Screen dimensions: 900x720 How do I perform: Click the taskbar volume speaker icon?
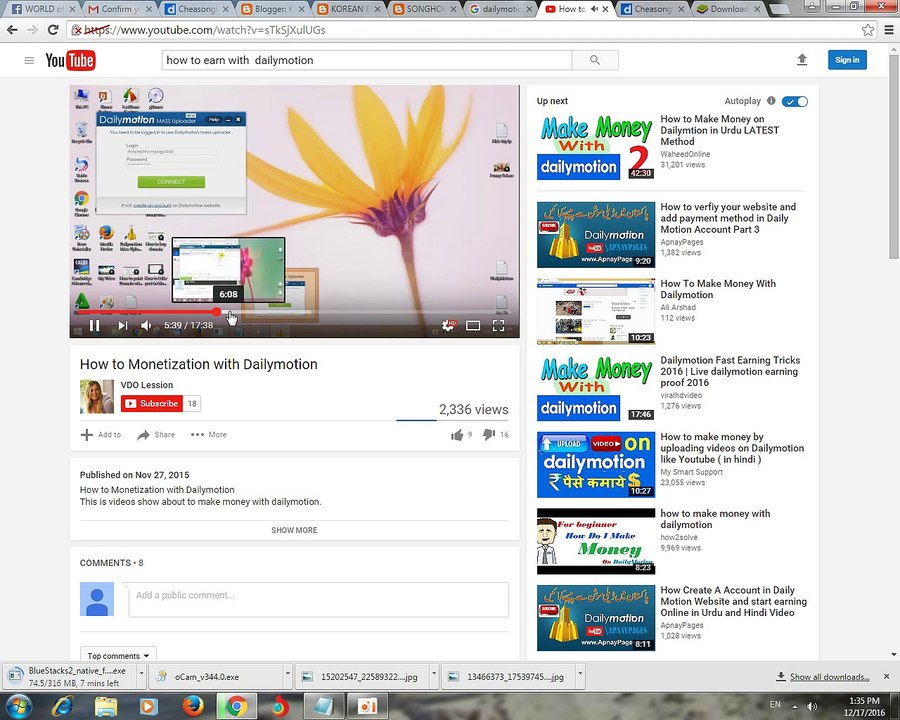[x=812, y=706]
